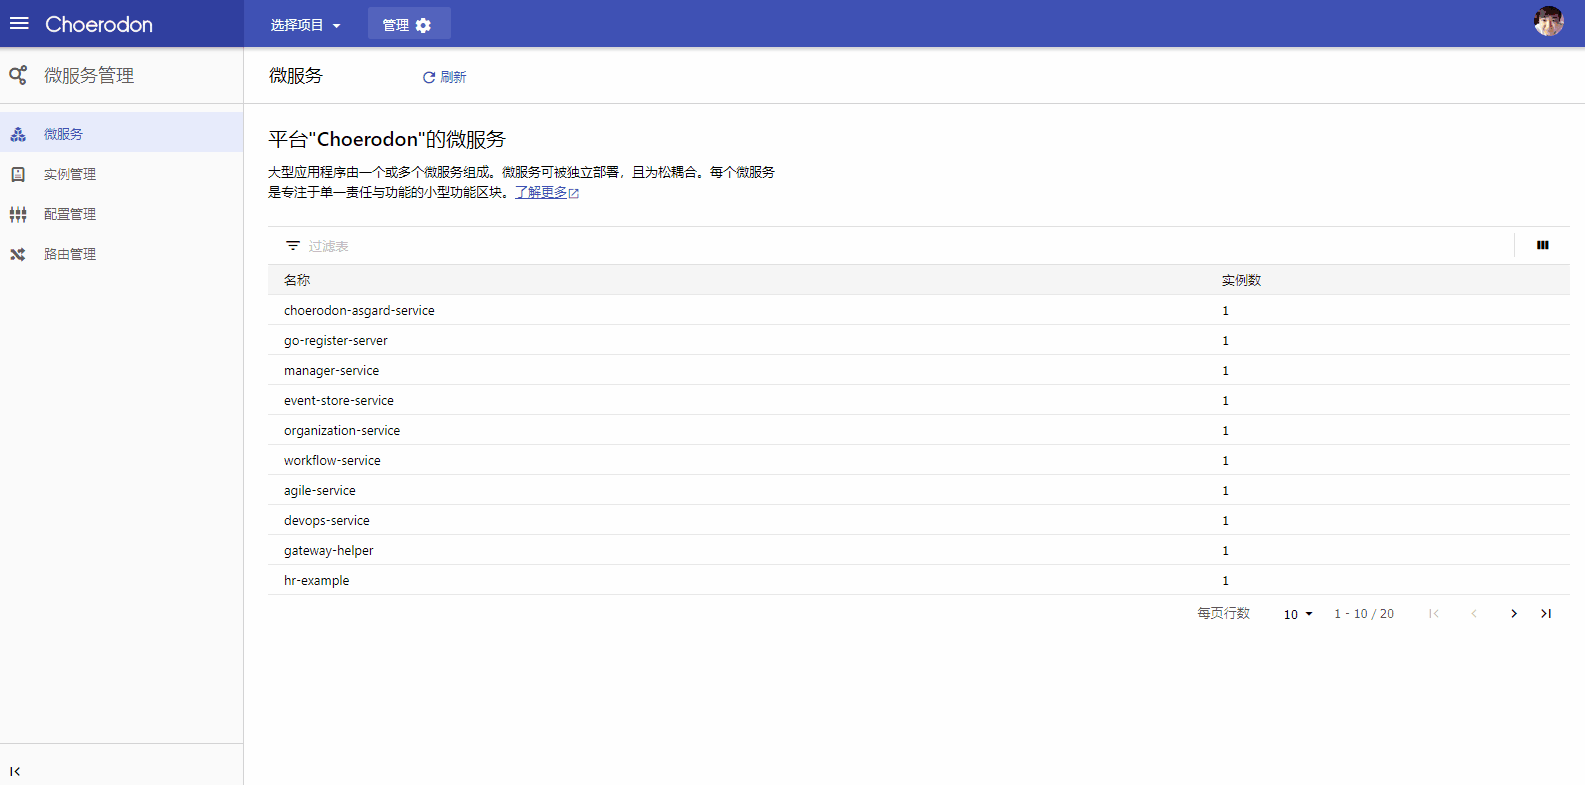Open the column display settings icon
Image resolution: width=1585 pixels, height=785 pixels.
tap(1543, 245)
